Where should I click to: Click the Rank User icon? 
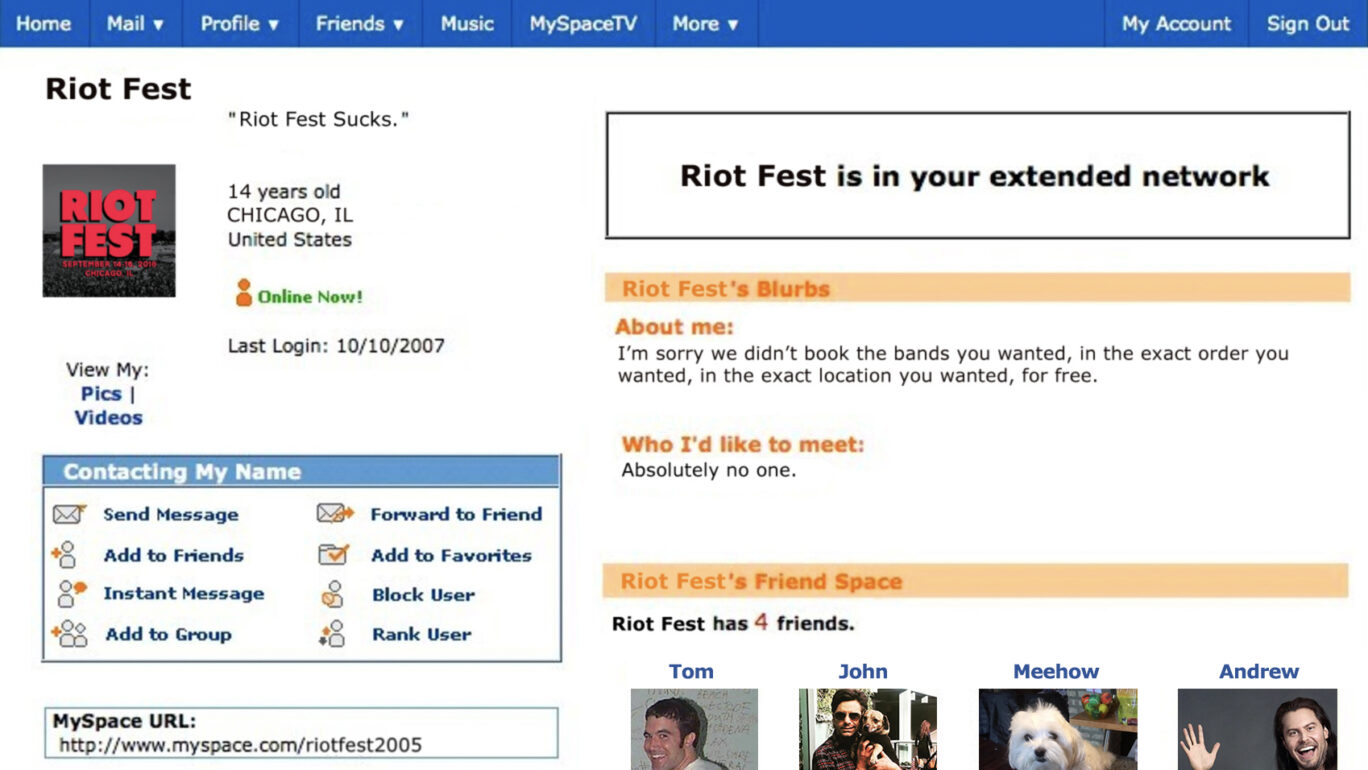pos(334,634)
